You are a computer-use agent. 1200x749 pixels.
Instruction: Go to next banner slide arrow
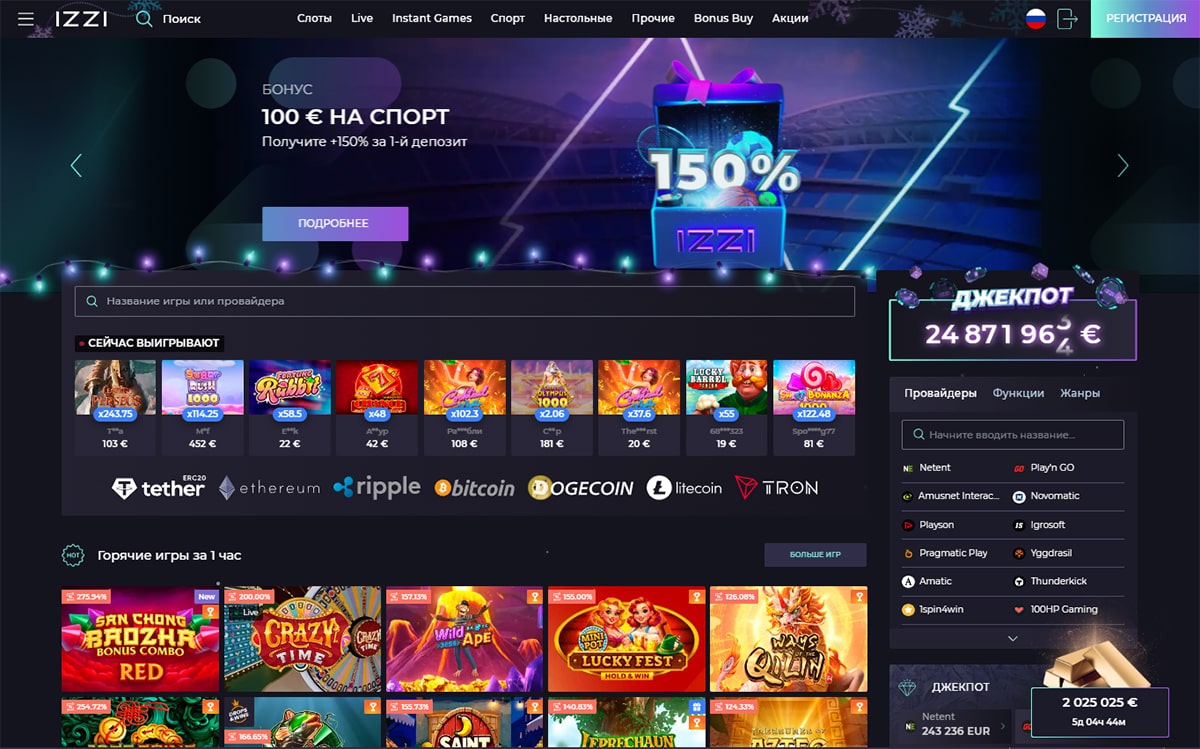1123,165
